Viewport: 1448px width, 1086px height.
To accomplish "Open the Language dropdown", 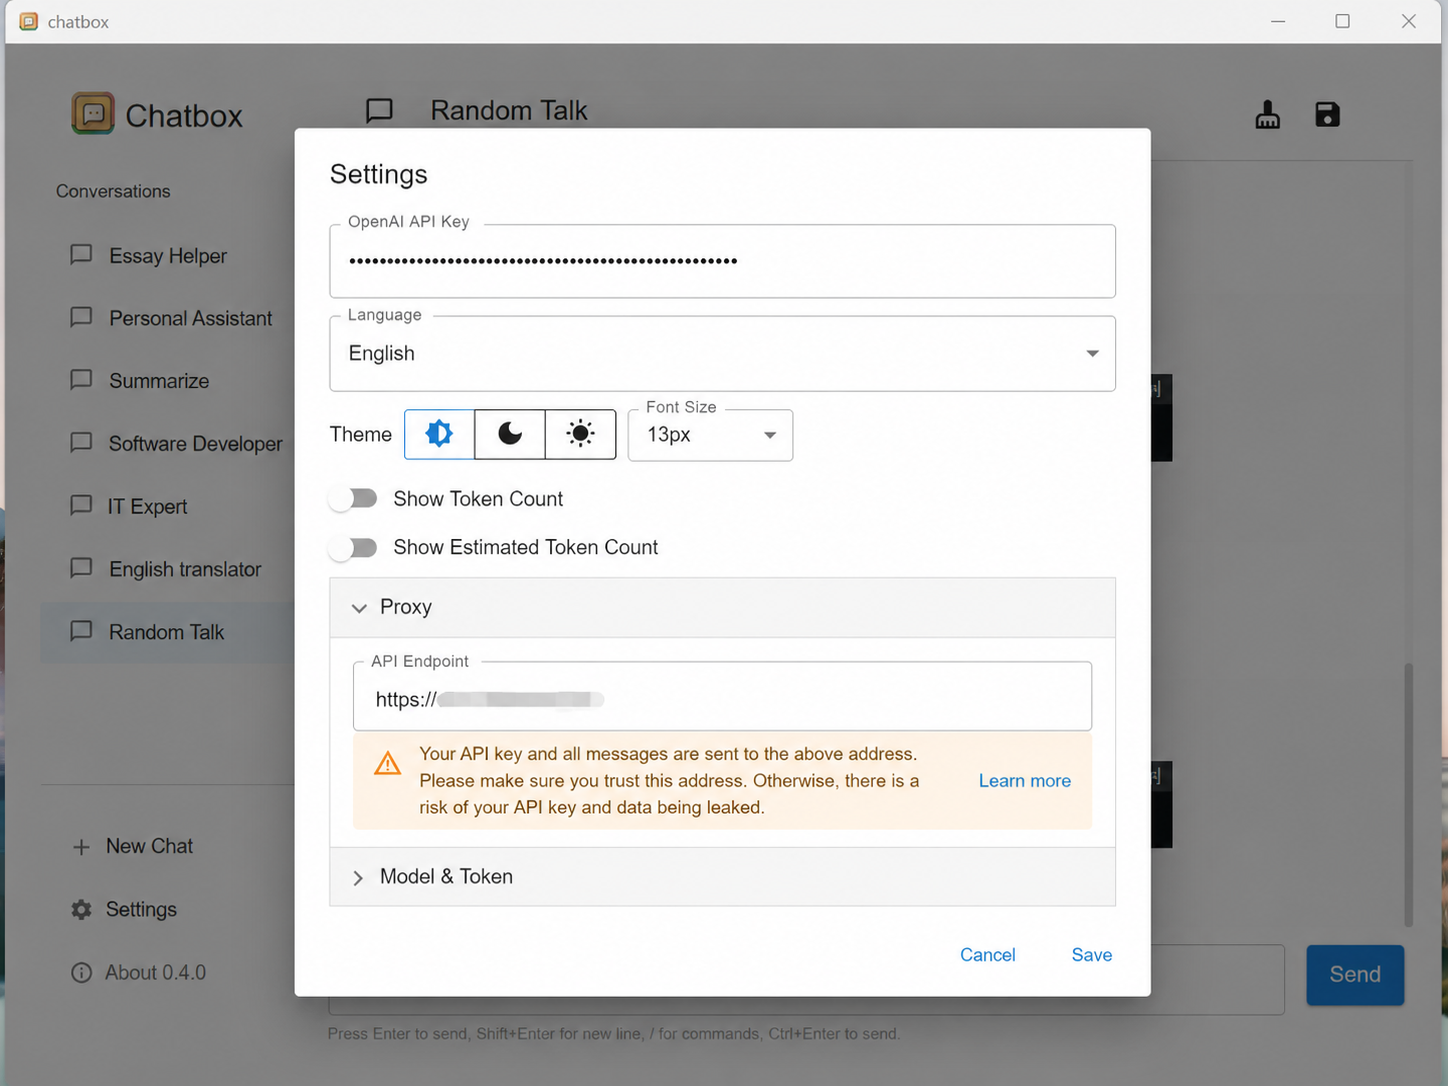I will 722,353.
